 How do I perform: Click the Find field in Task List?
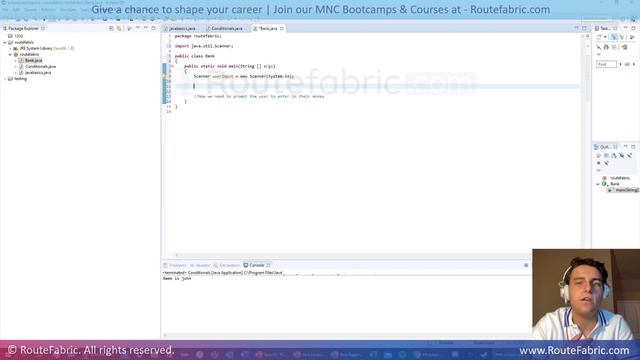pos(606,64)
